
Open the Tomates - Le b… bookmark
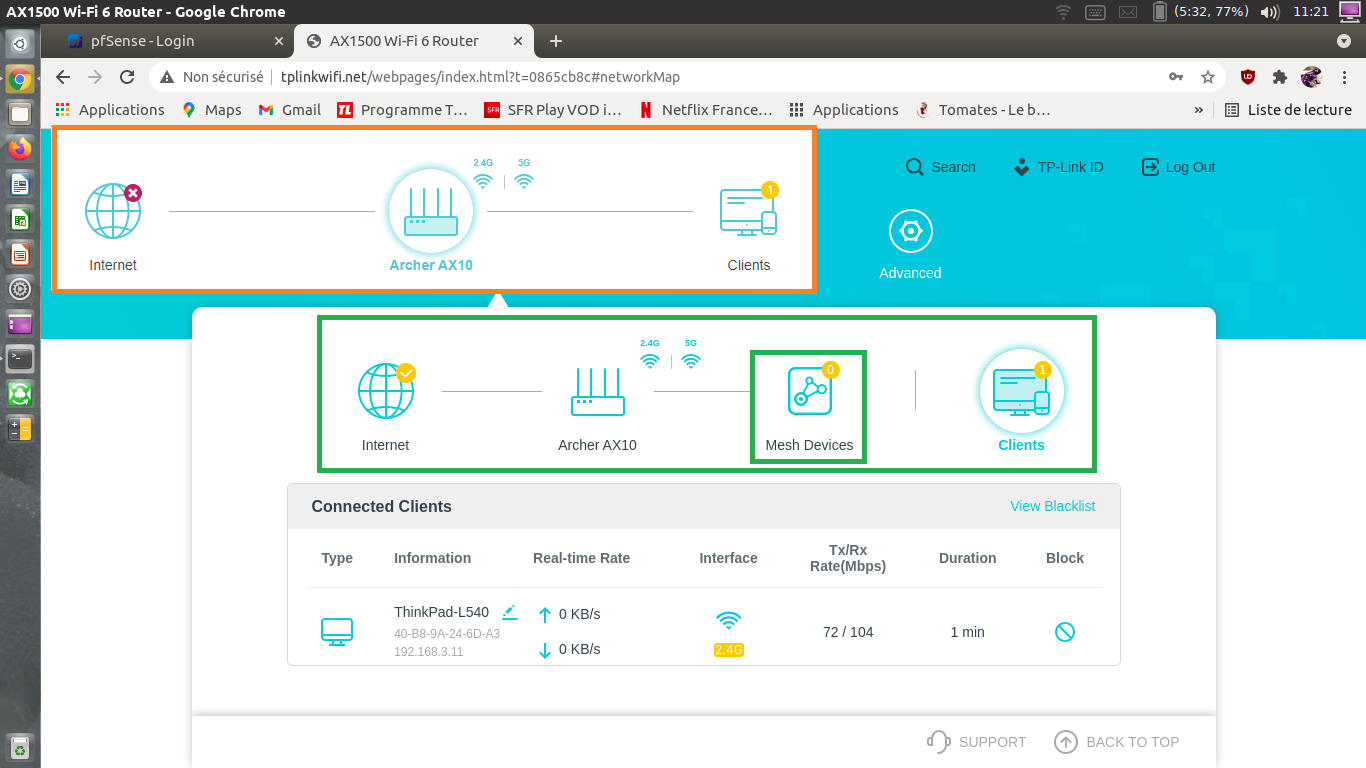[x=984, y=110]
